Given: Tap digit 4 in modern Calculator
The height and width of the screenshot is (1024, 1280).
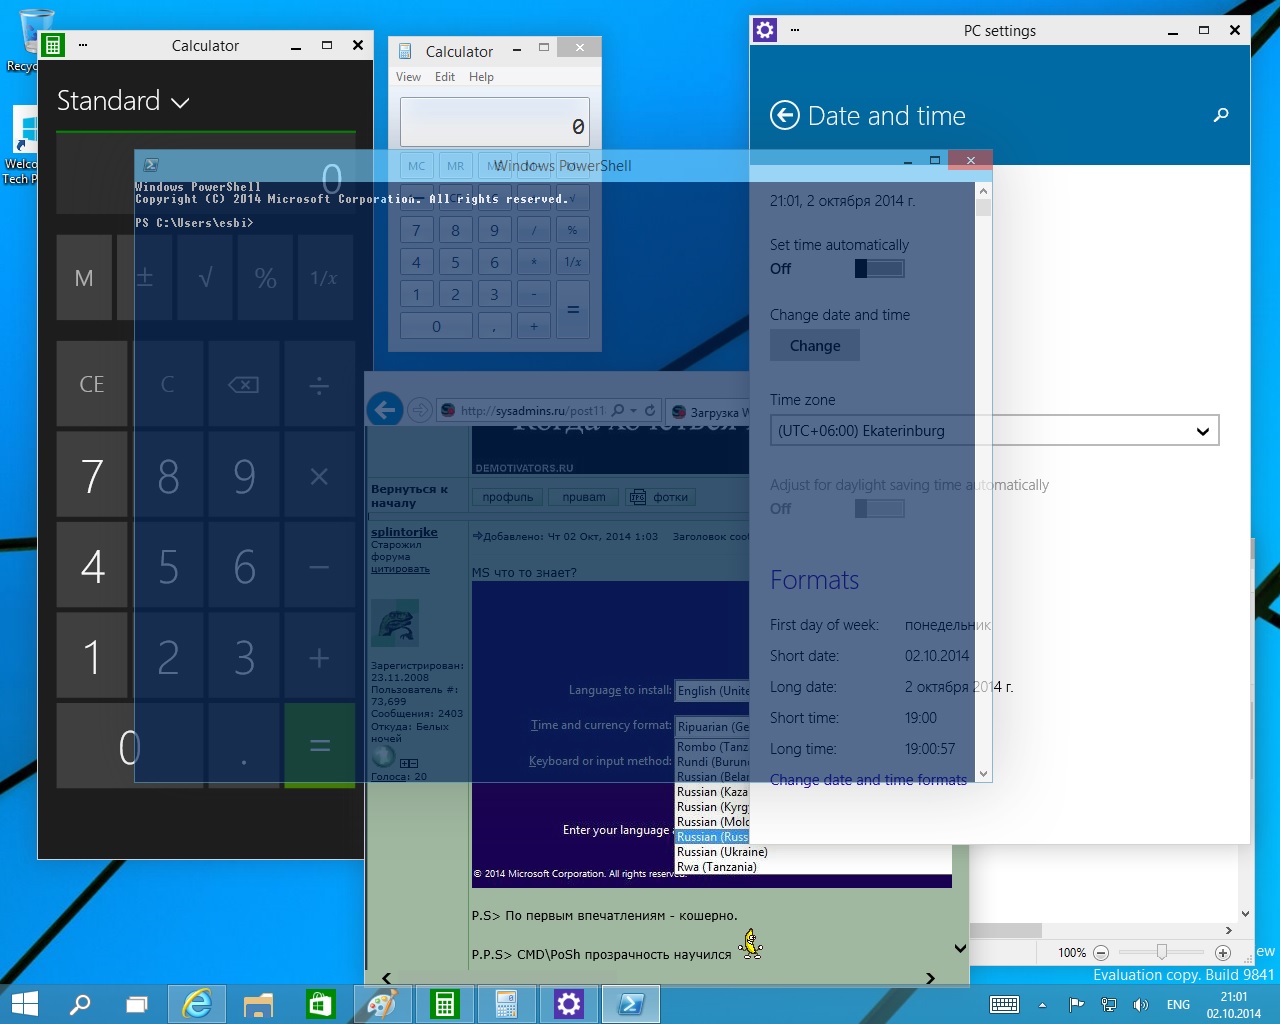Looking at the screenshot, I should 91,566.
